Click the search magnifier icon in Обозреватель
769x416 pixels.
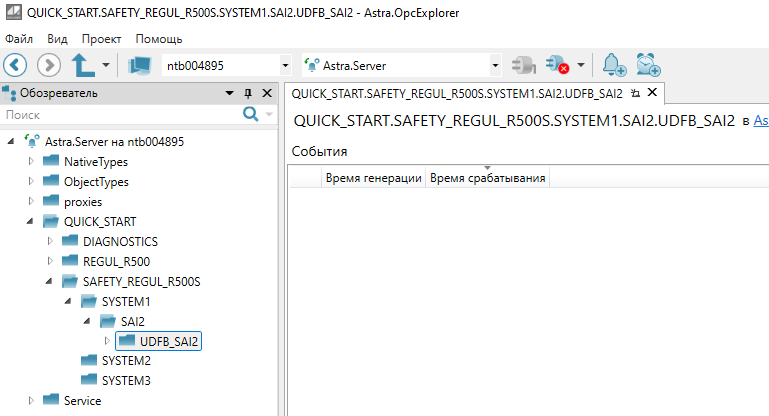tap(251, 115)
